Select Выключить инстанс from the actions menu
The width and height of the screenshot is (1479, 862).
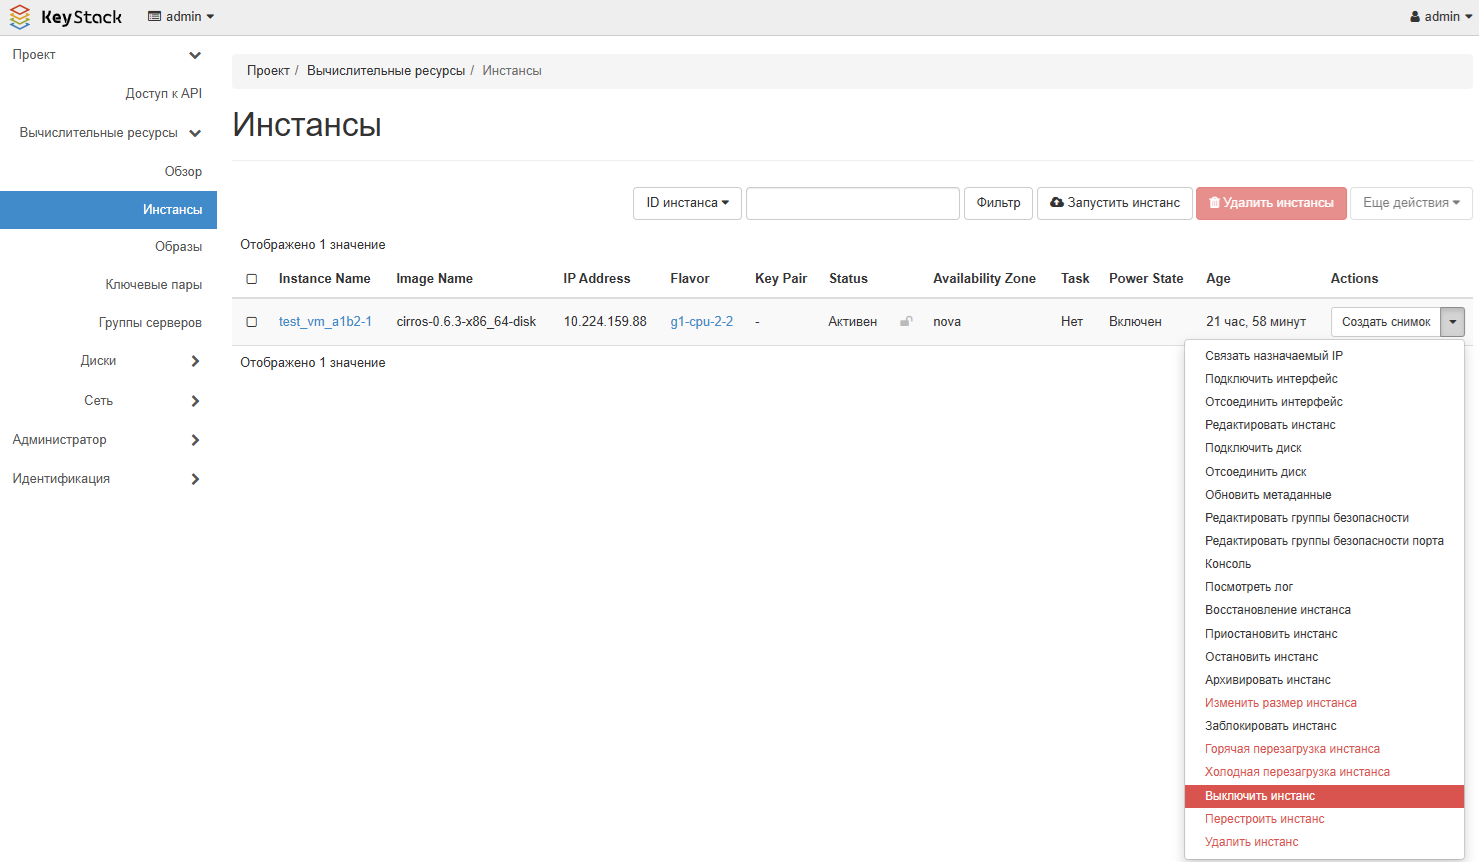[x=1259, y=796]
